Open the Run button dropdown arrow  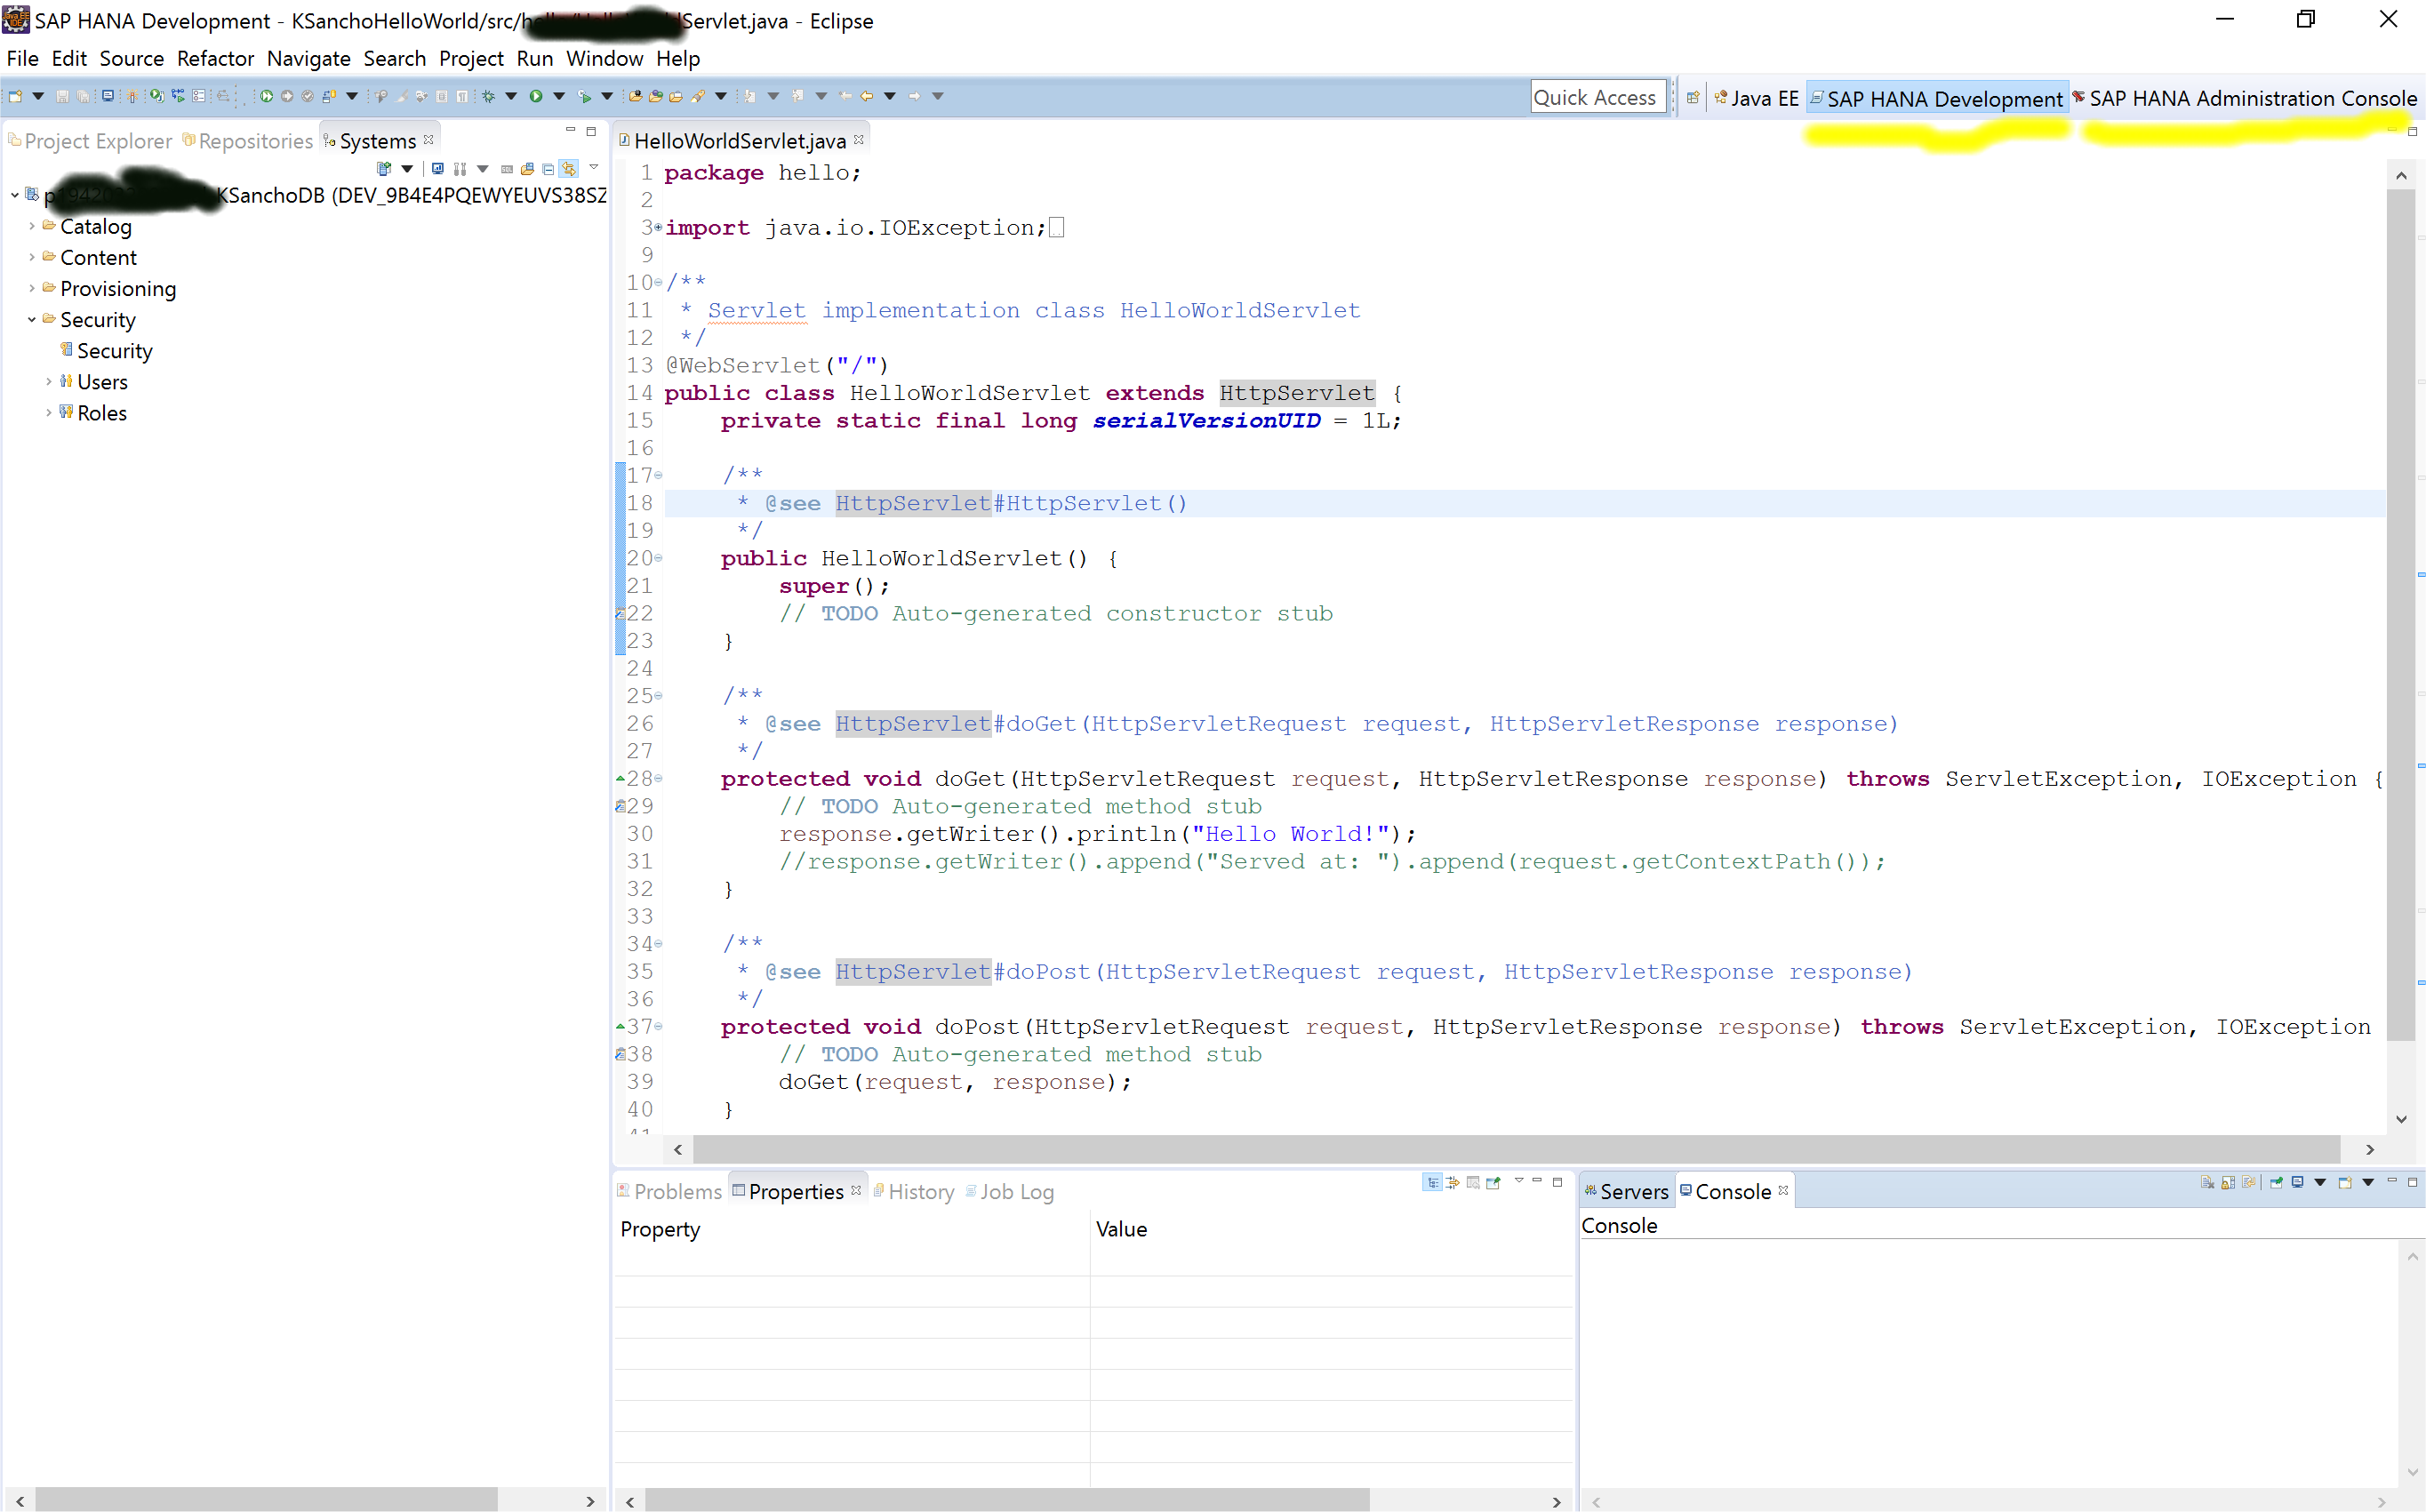coord(559,96)
